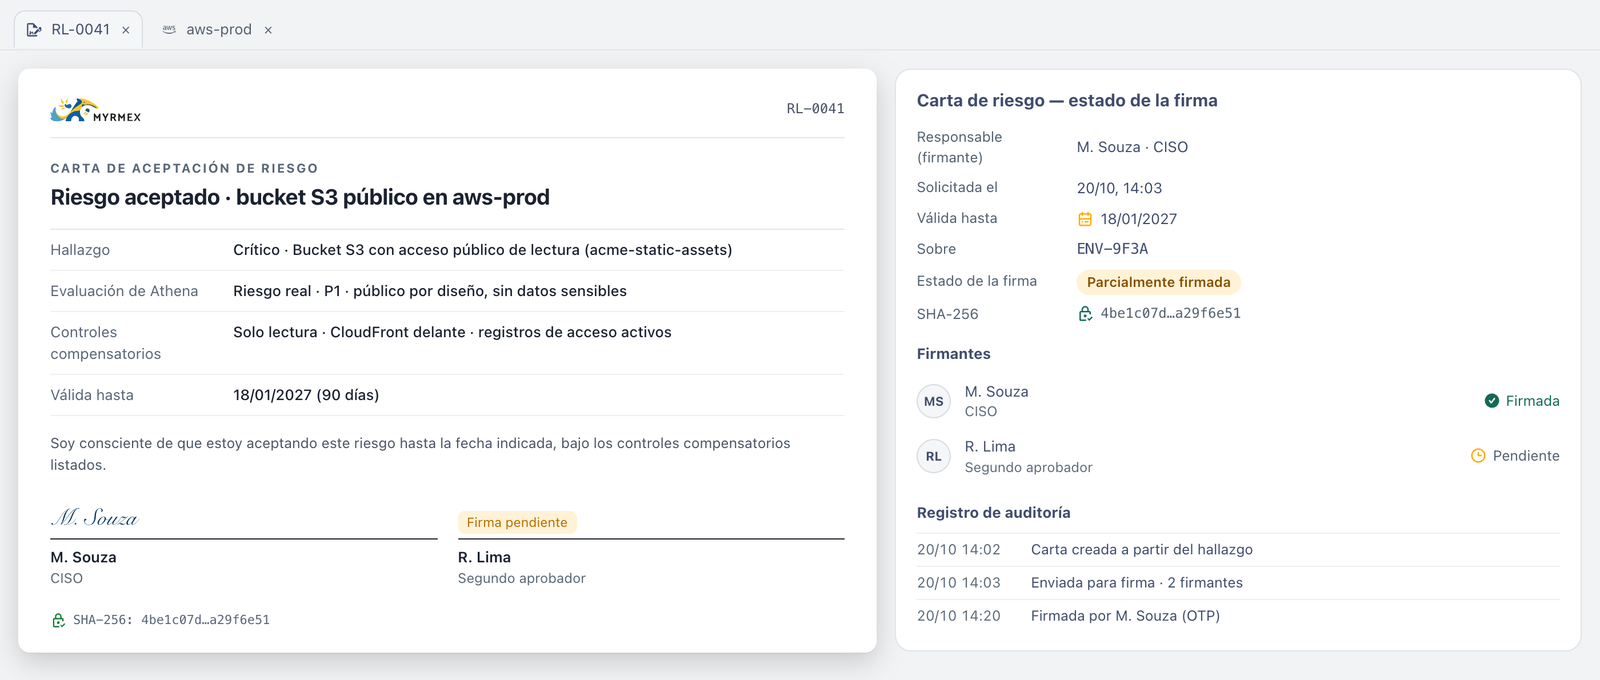This screenshot has height=680, width=1600.
Task: Click the Parcialmente firmada status badge
Action: 1158,282
